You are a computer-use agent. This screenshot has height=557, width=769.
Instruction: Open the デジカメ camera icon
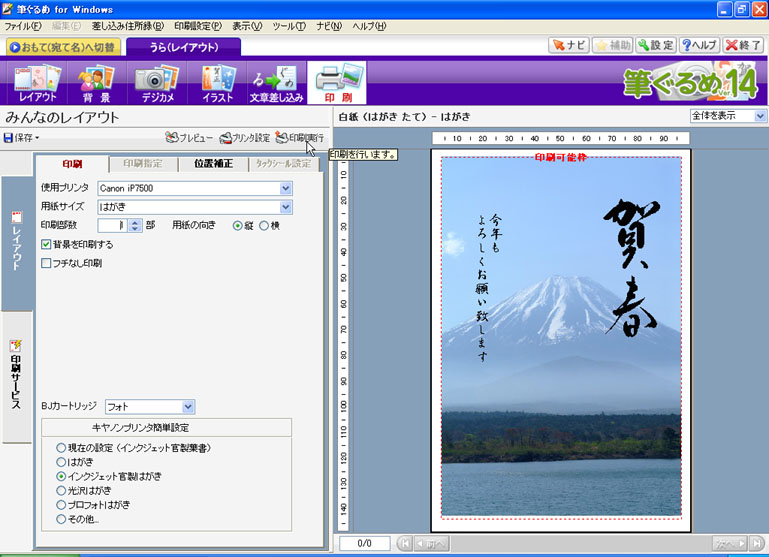pyautogui.click(x=156, y=83)
